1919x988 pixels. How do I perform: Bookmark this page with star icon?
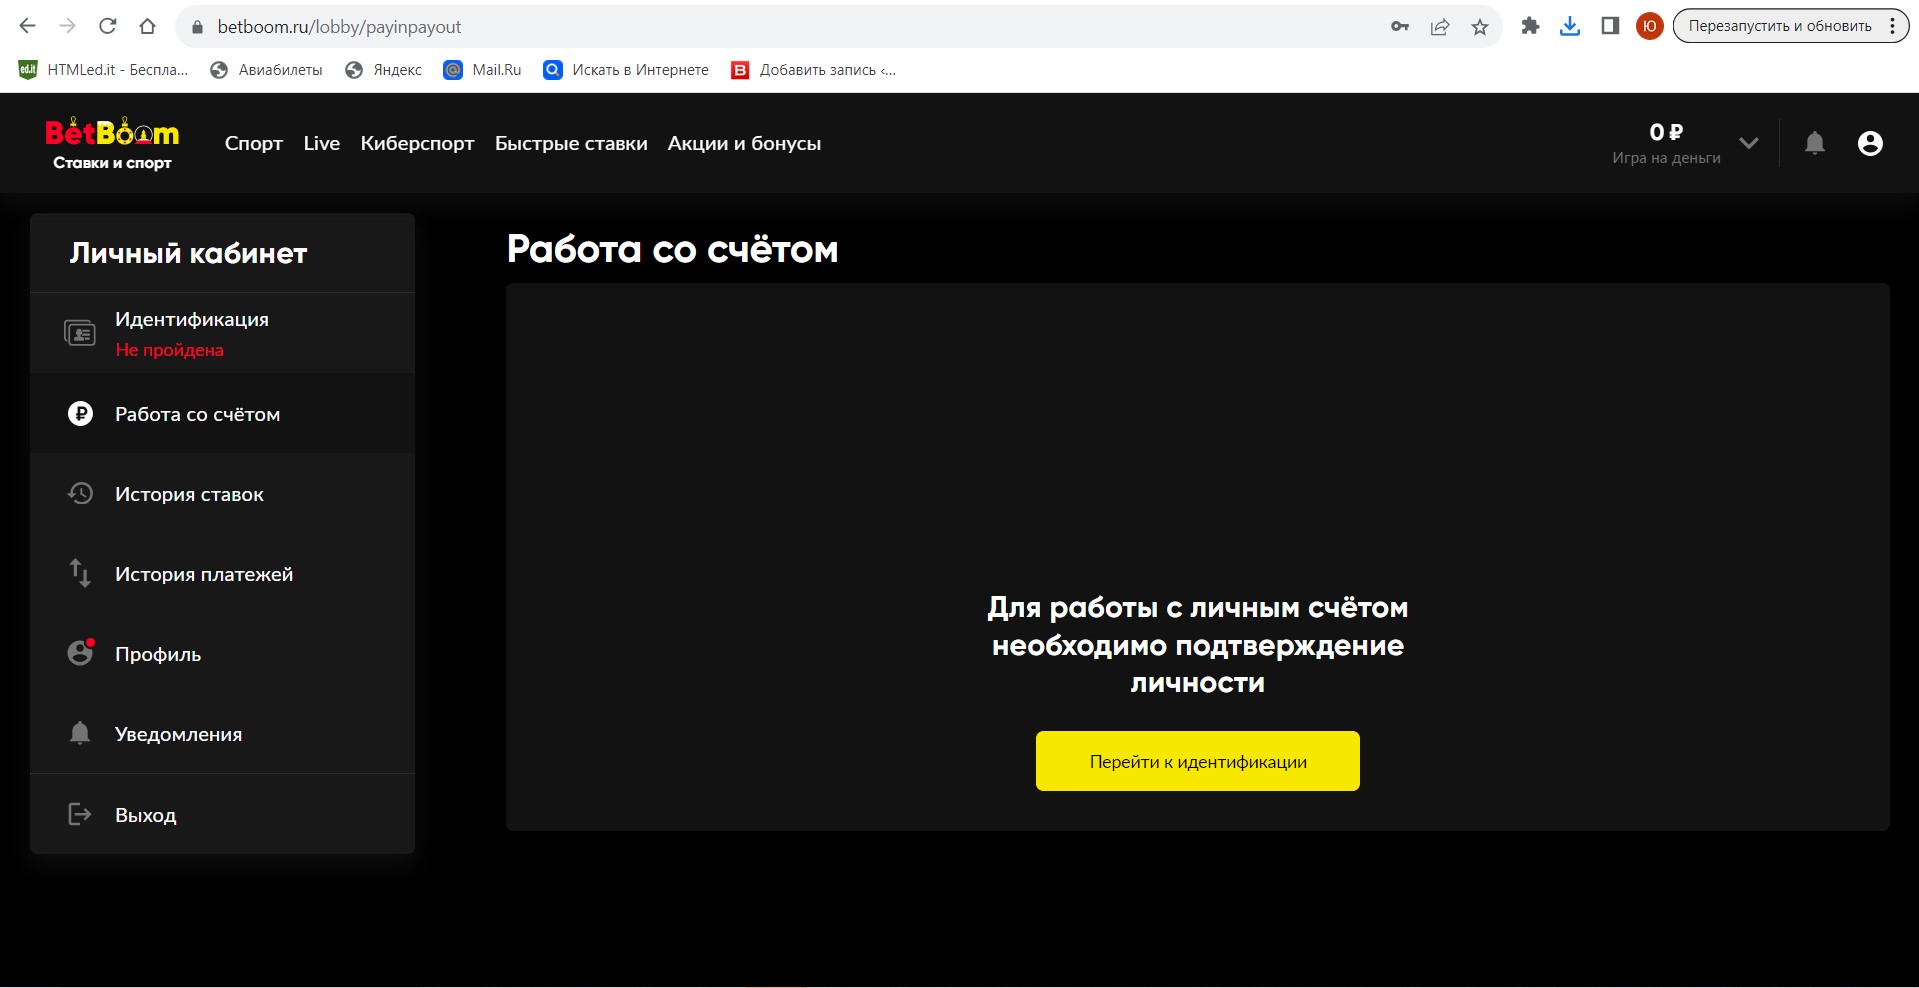click(1480, 27)
